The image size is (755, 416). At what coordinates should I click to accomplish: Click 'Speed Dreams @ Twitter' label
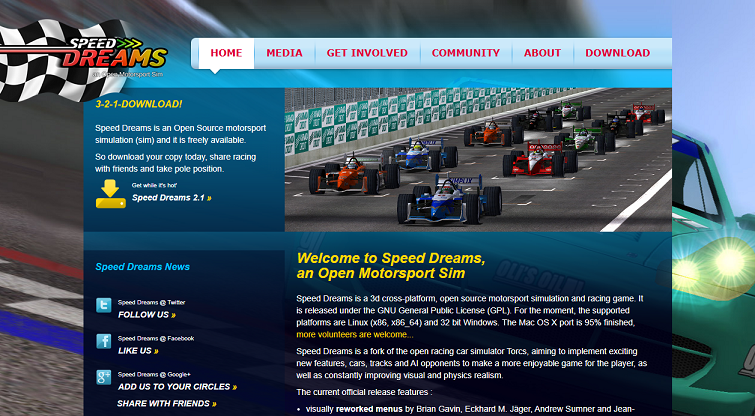tap(152, 302)
